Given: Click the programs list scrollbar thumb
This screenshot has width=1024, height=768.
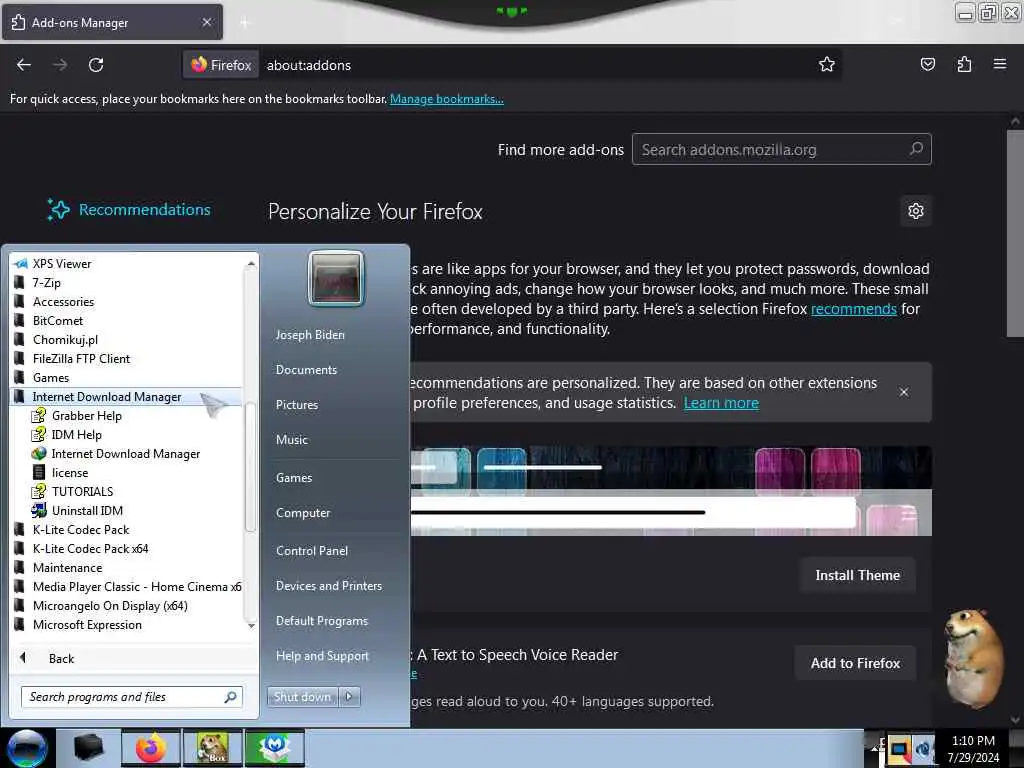Looking at the screenshot, I should pyautogui.click(x=249, y=467).
